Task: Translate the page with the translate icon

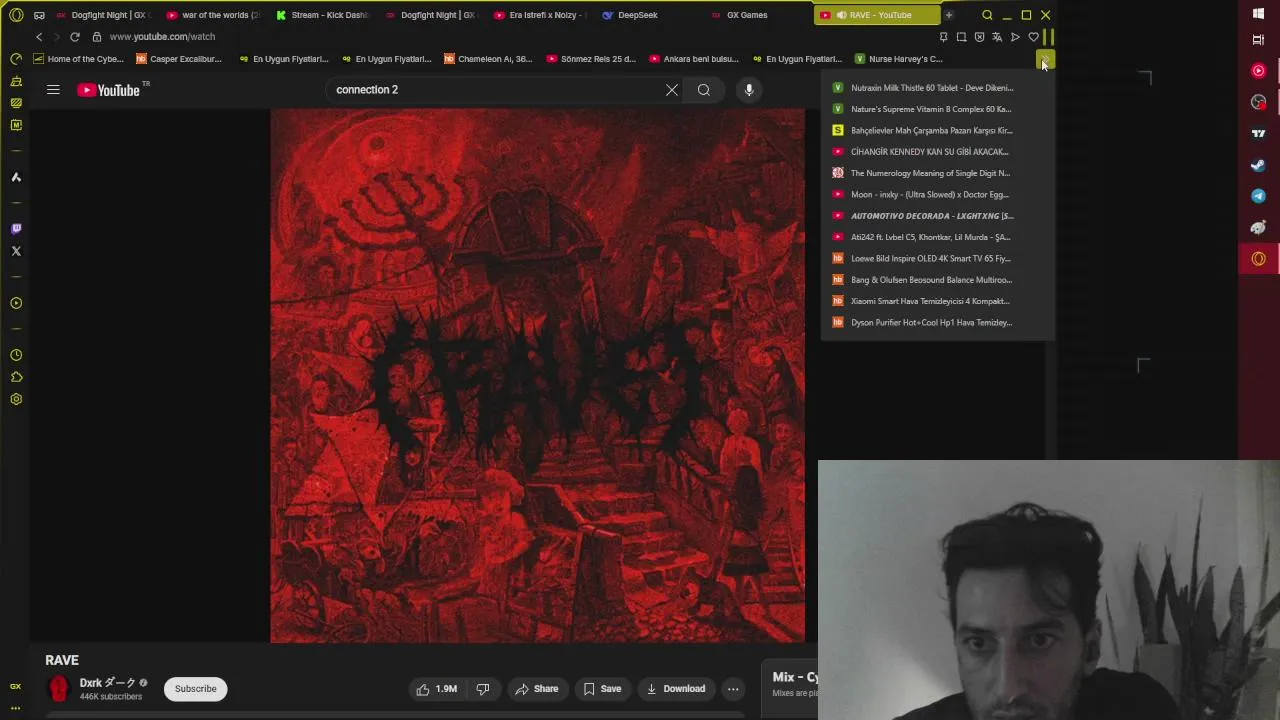Action: pyautogui.click(x=997, y=37)
